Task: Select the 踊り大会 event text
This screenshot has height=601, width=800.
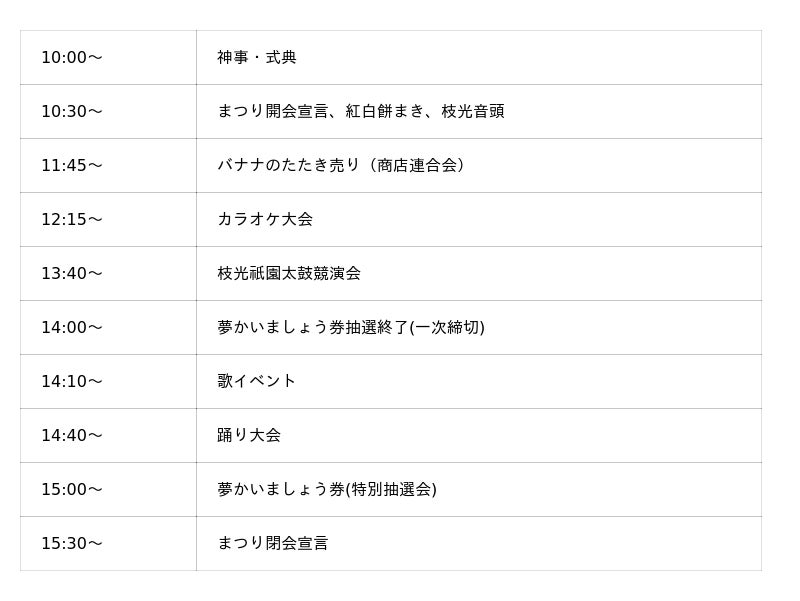Action: [249, 436]
